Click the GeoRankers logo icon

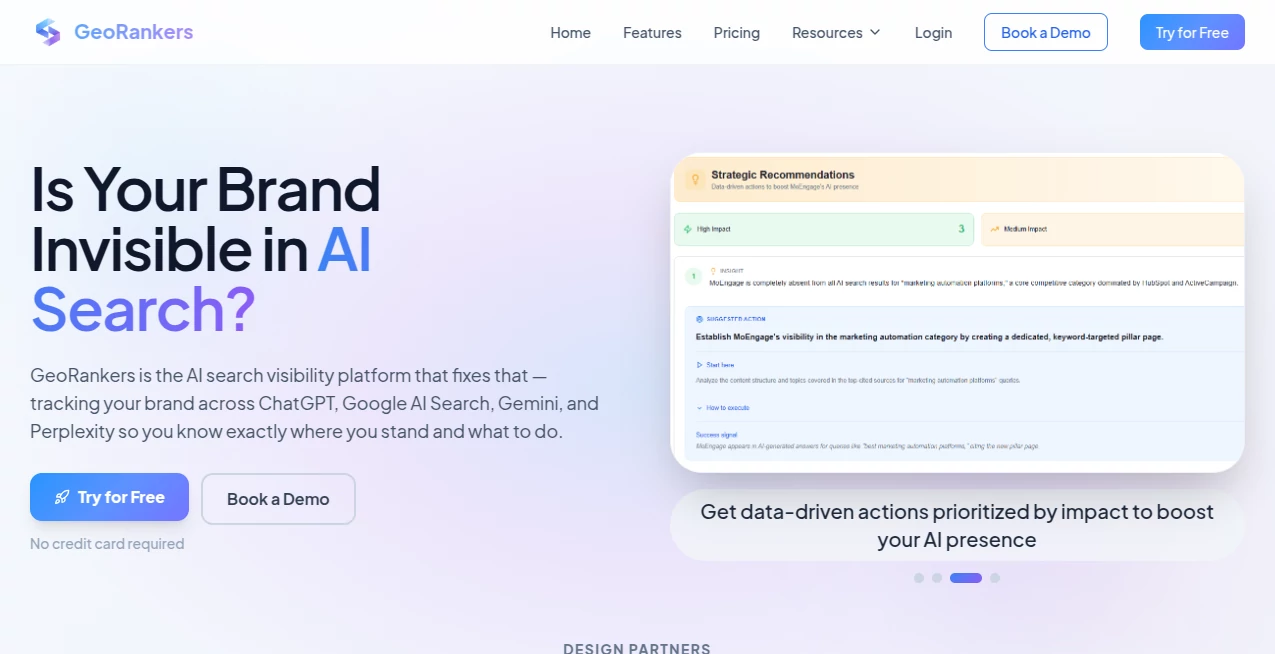pos(47,32)
